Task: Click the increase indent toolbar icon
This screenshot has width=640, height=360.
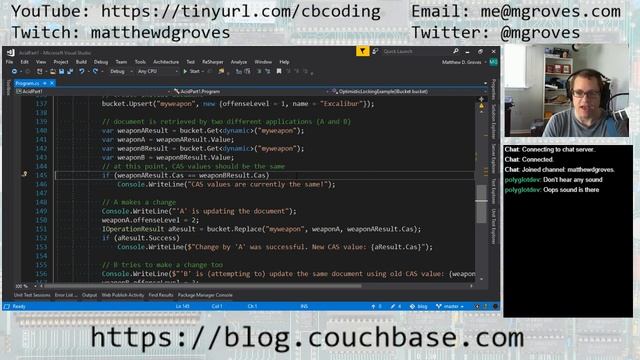Action: [x=247, y=71]
